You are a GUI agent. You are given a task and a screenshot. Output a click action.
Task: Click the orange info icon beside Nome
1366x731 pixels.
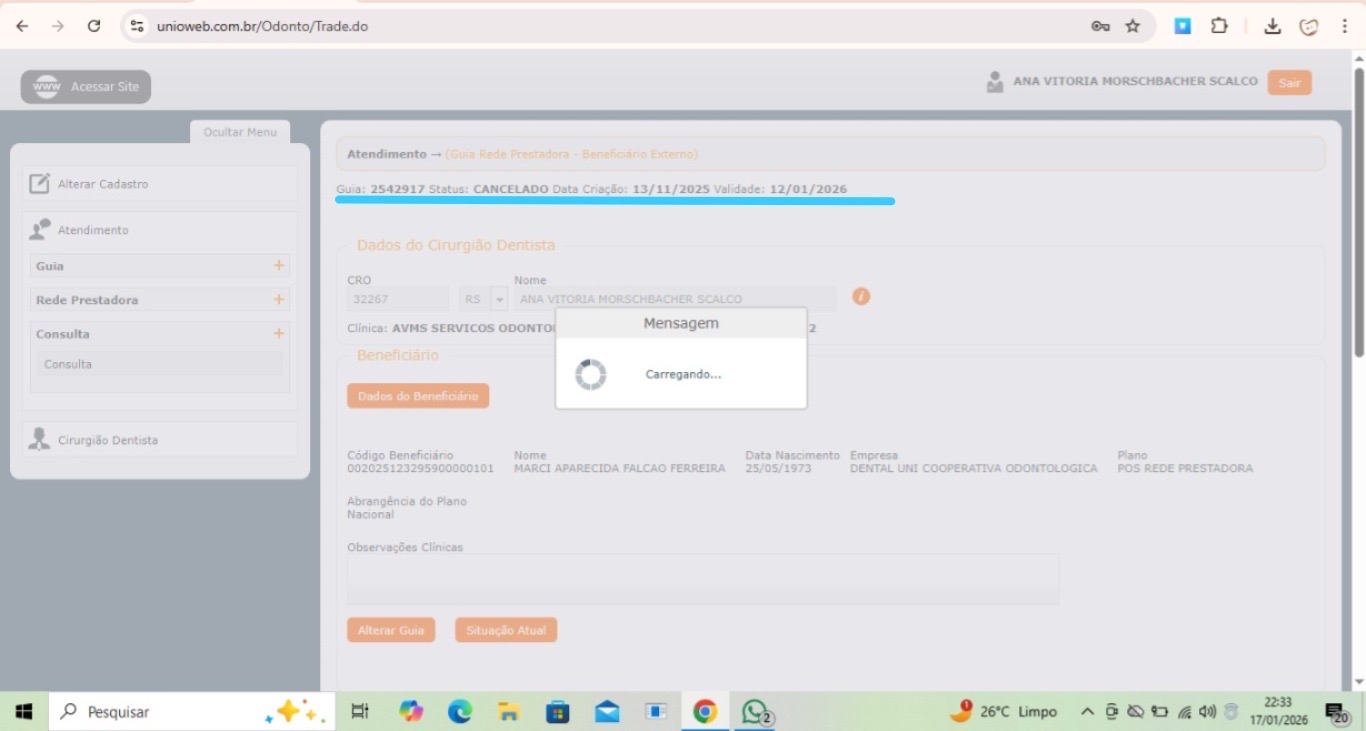861,297
